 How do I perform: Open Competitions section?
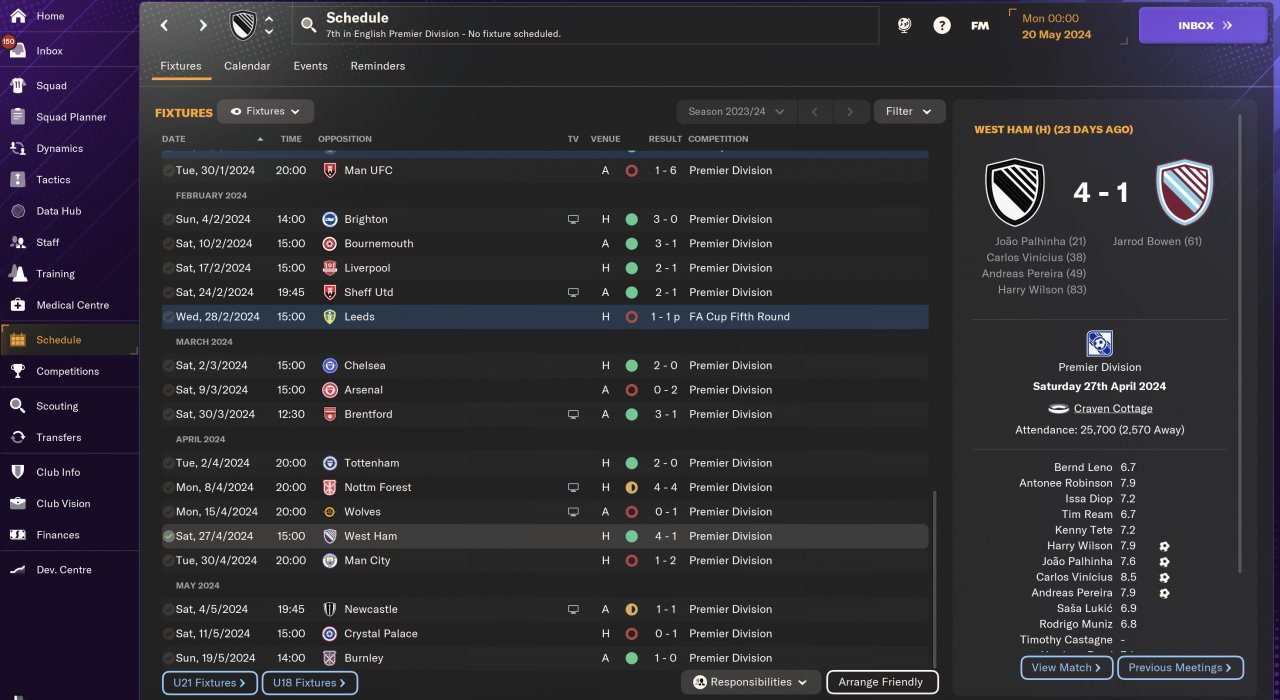tap(68, 371)
